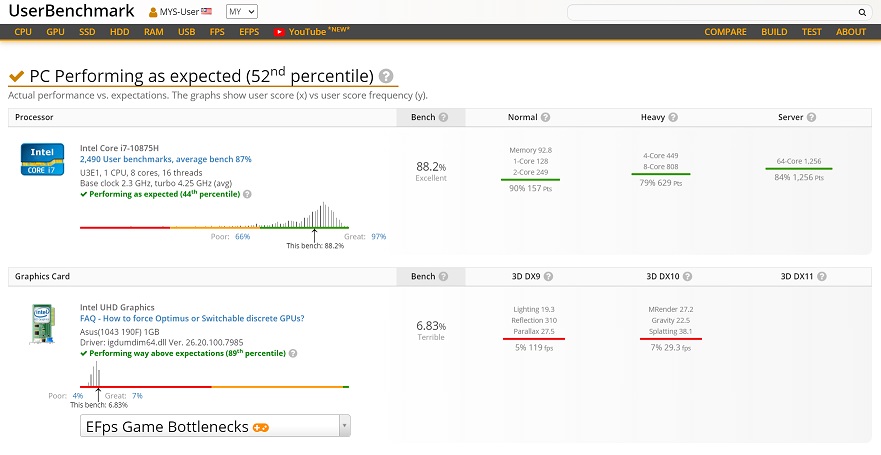Open the FPS menu
The height and width of the screenshot is (455, 881).
click(x=217, y=32)
